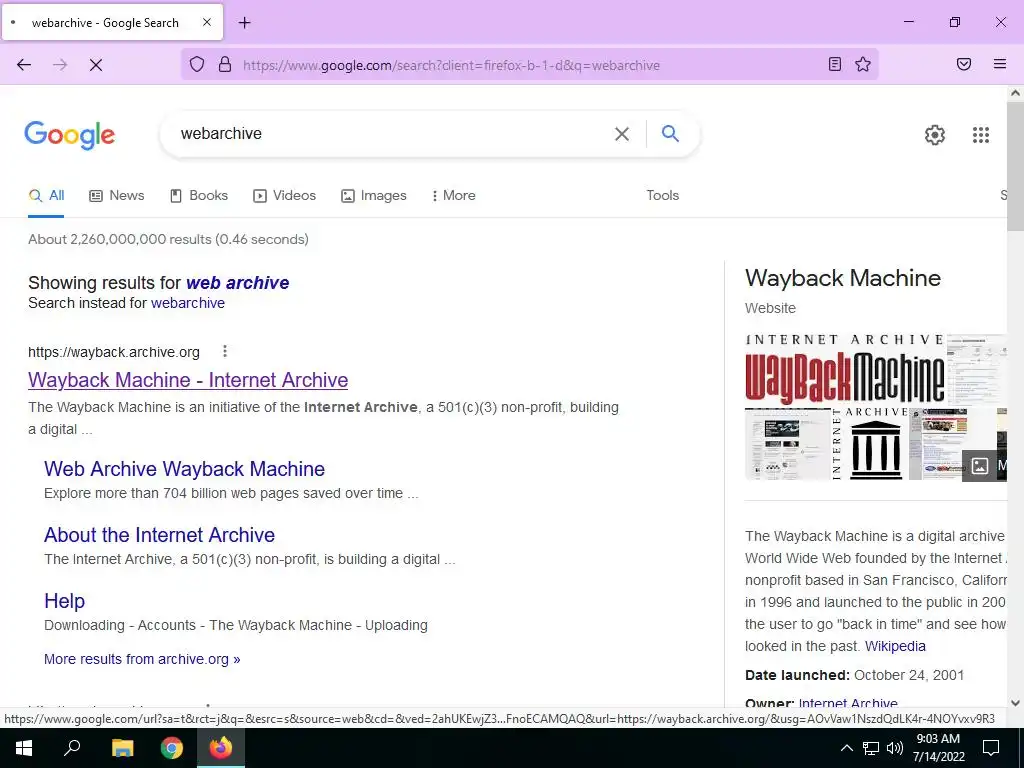
Task: Bookmark this page with the star
Action: coord(863,64)
